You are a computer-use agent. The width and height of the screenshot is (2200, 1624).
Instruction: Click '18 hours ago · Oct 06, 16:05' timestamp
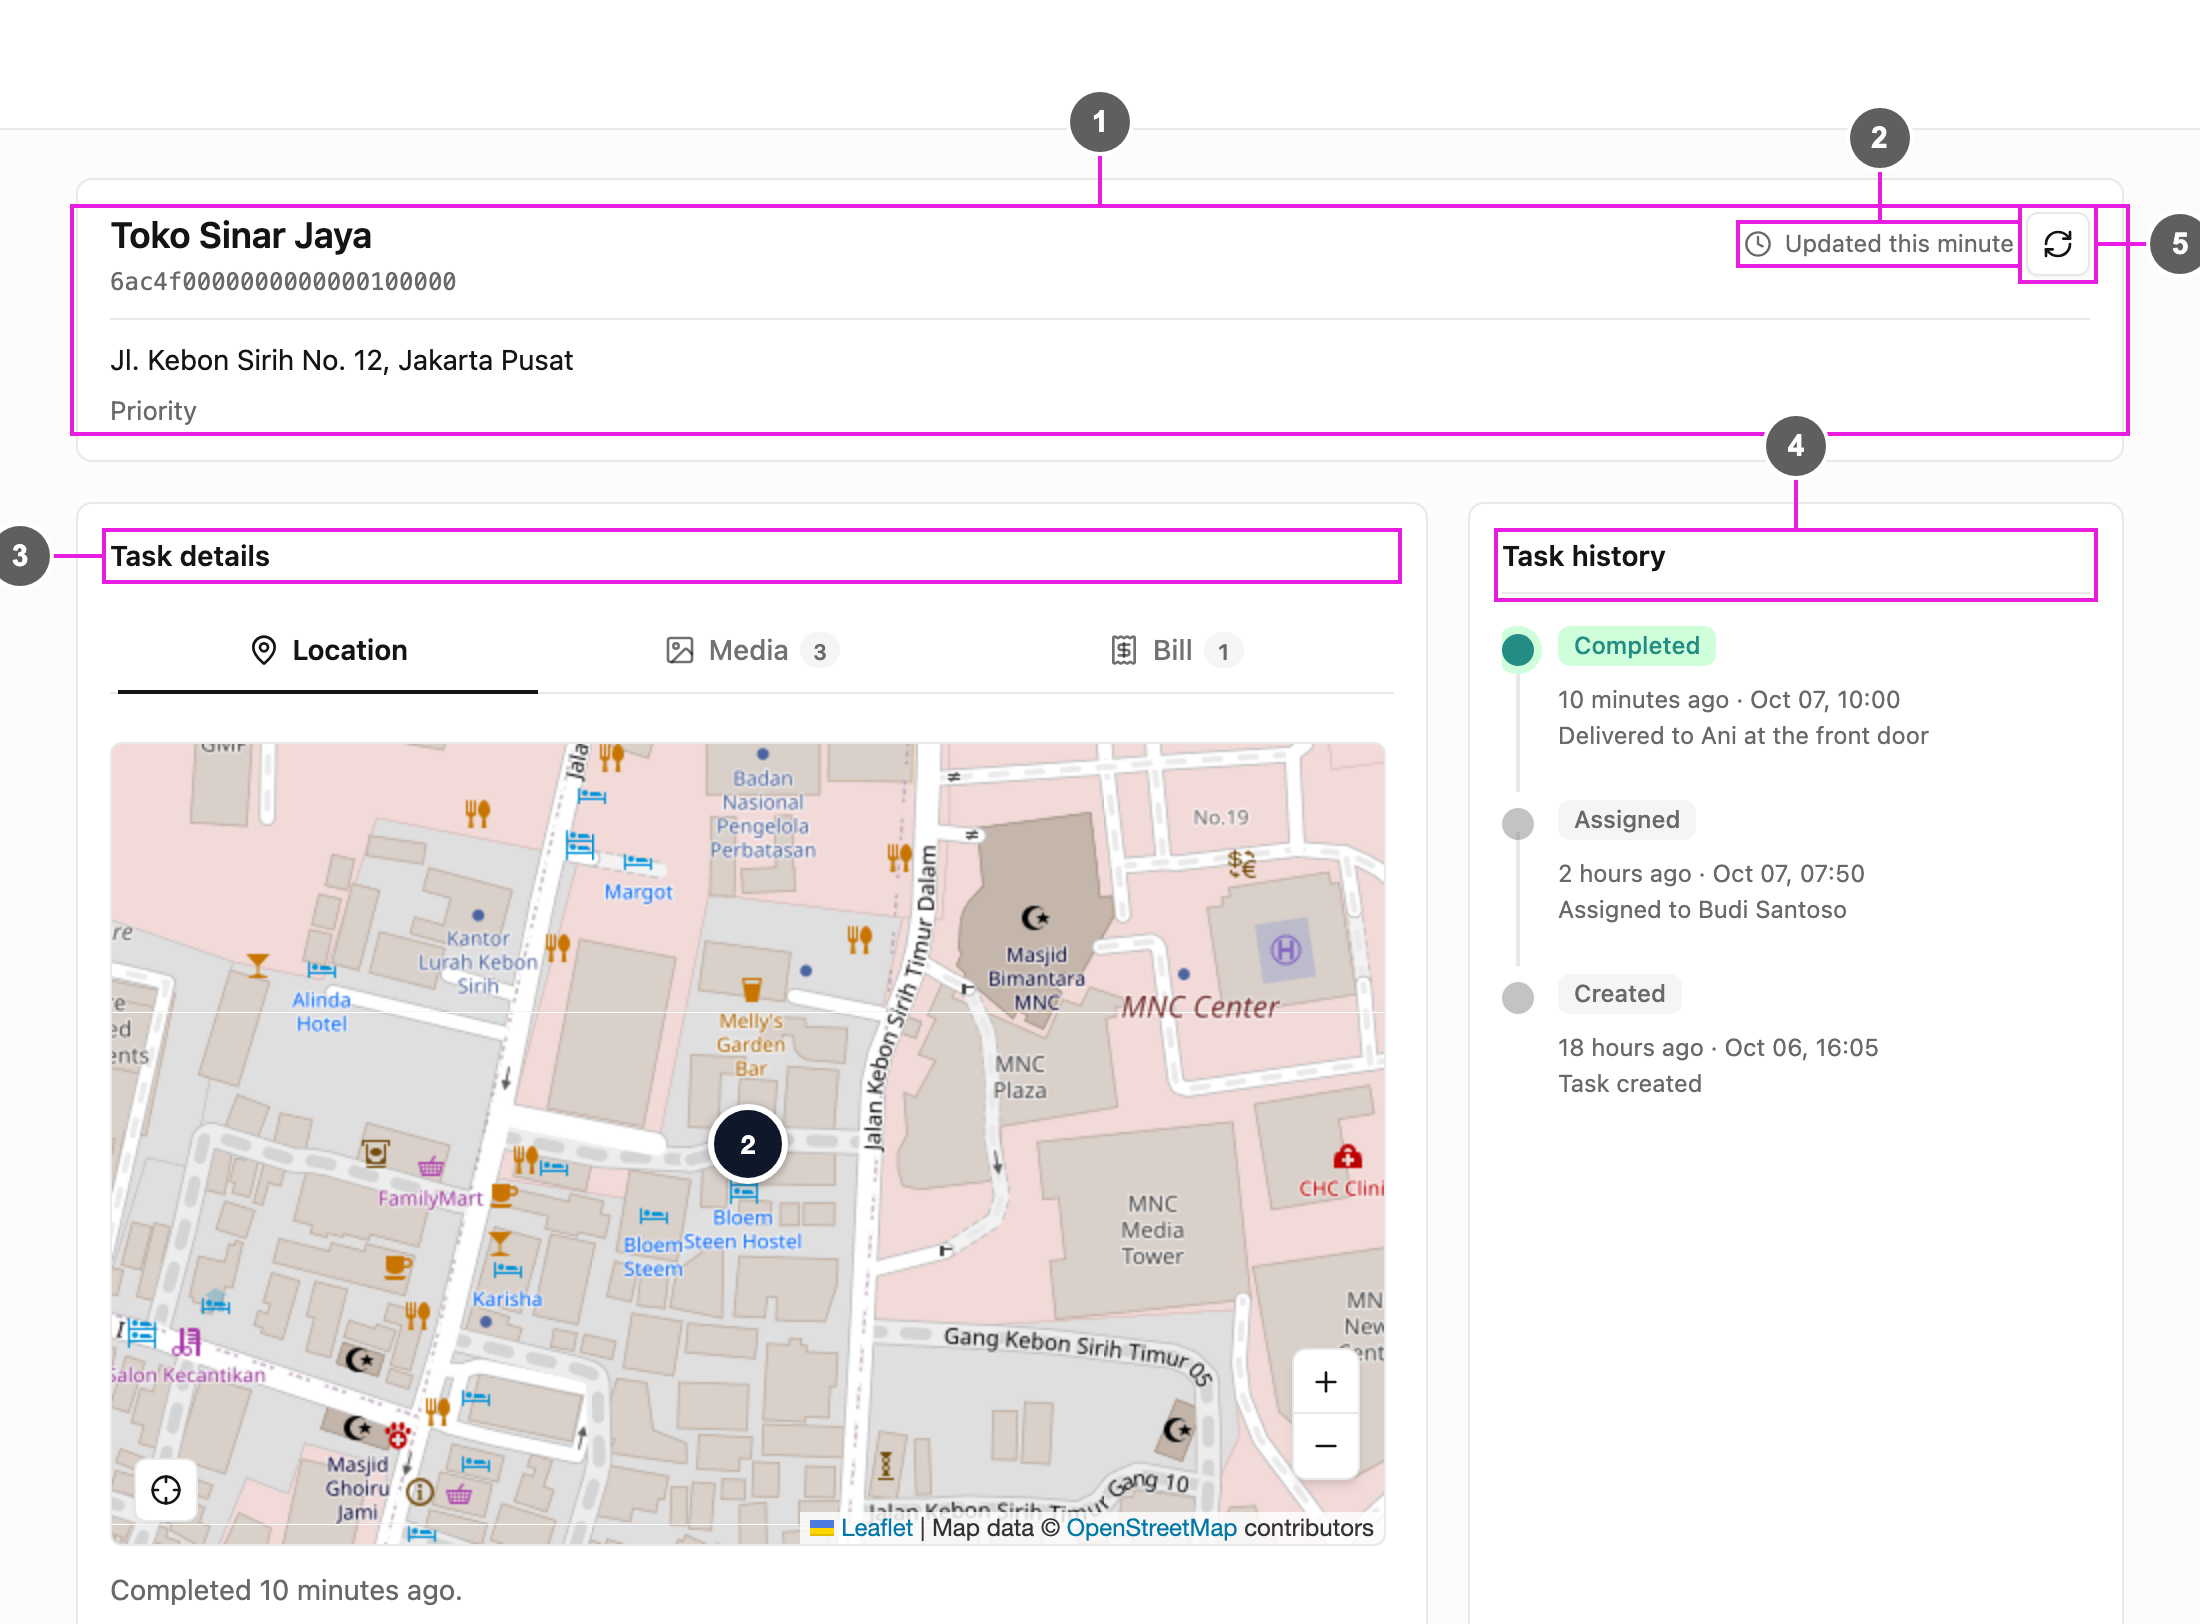tap(1718, 1048)
